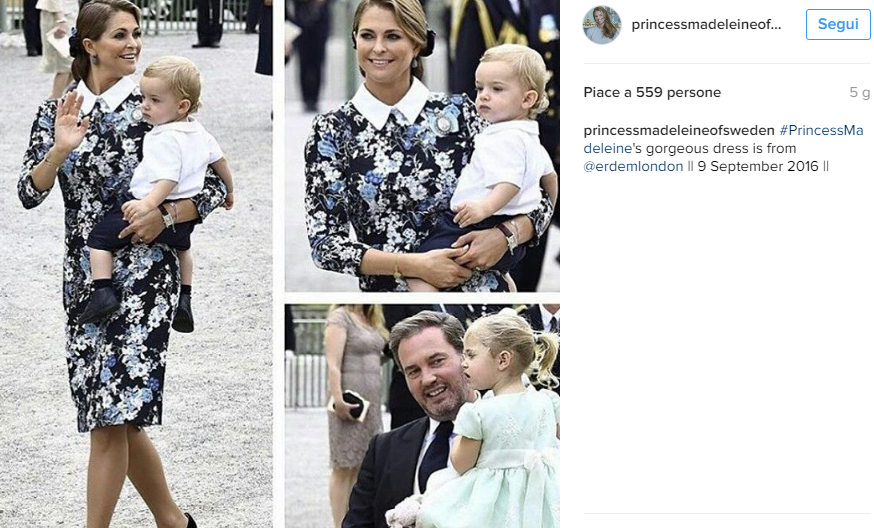Click the Segui follow button
Image resolution: width=874 pixels, height=528 pixels.
click(x=838, y=25)
